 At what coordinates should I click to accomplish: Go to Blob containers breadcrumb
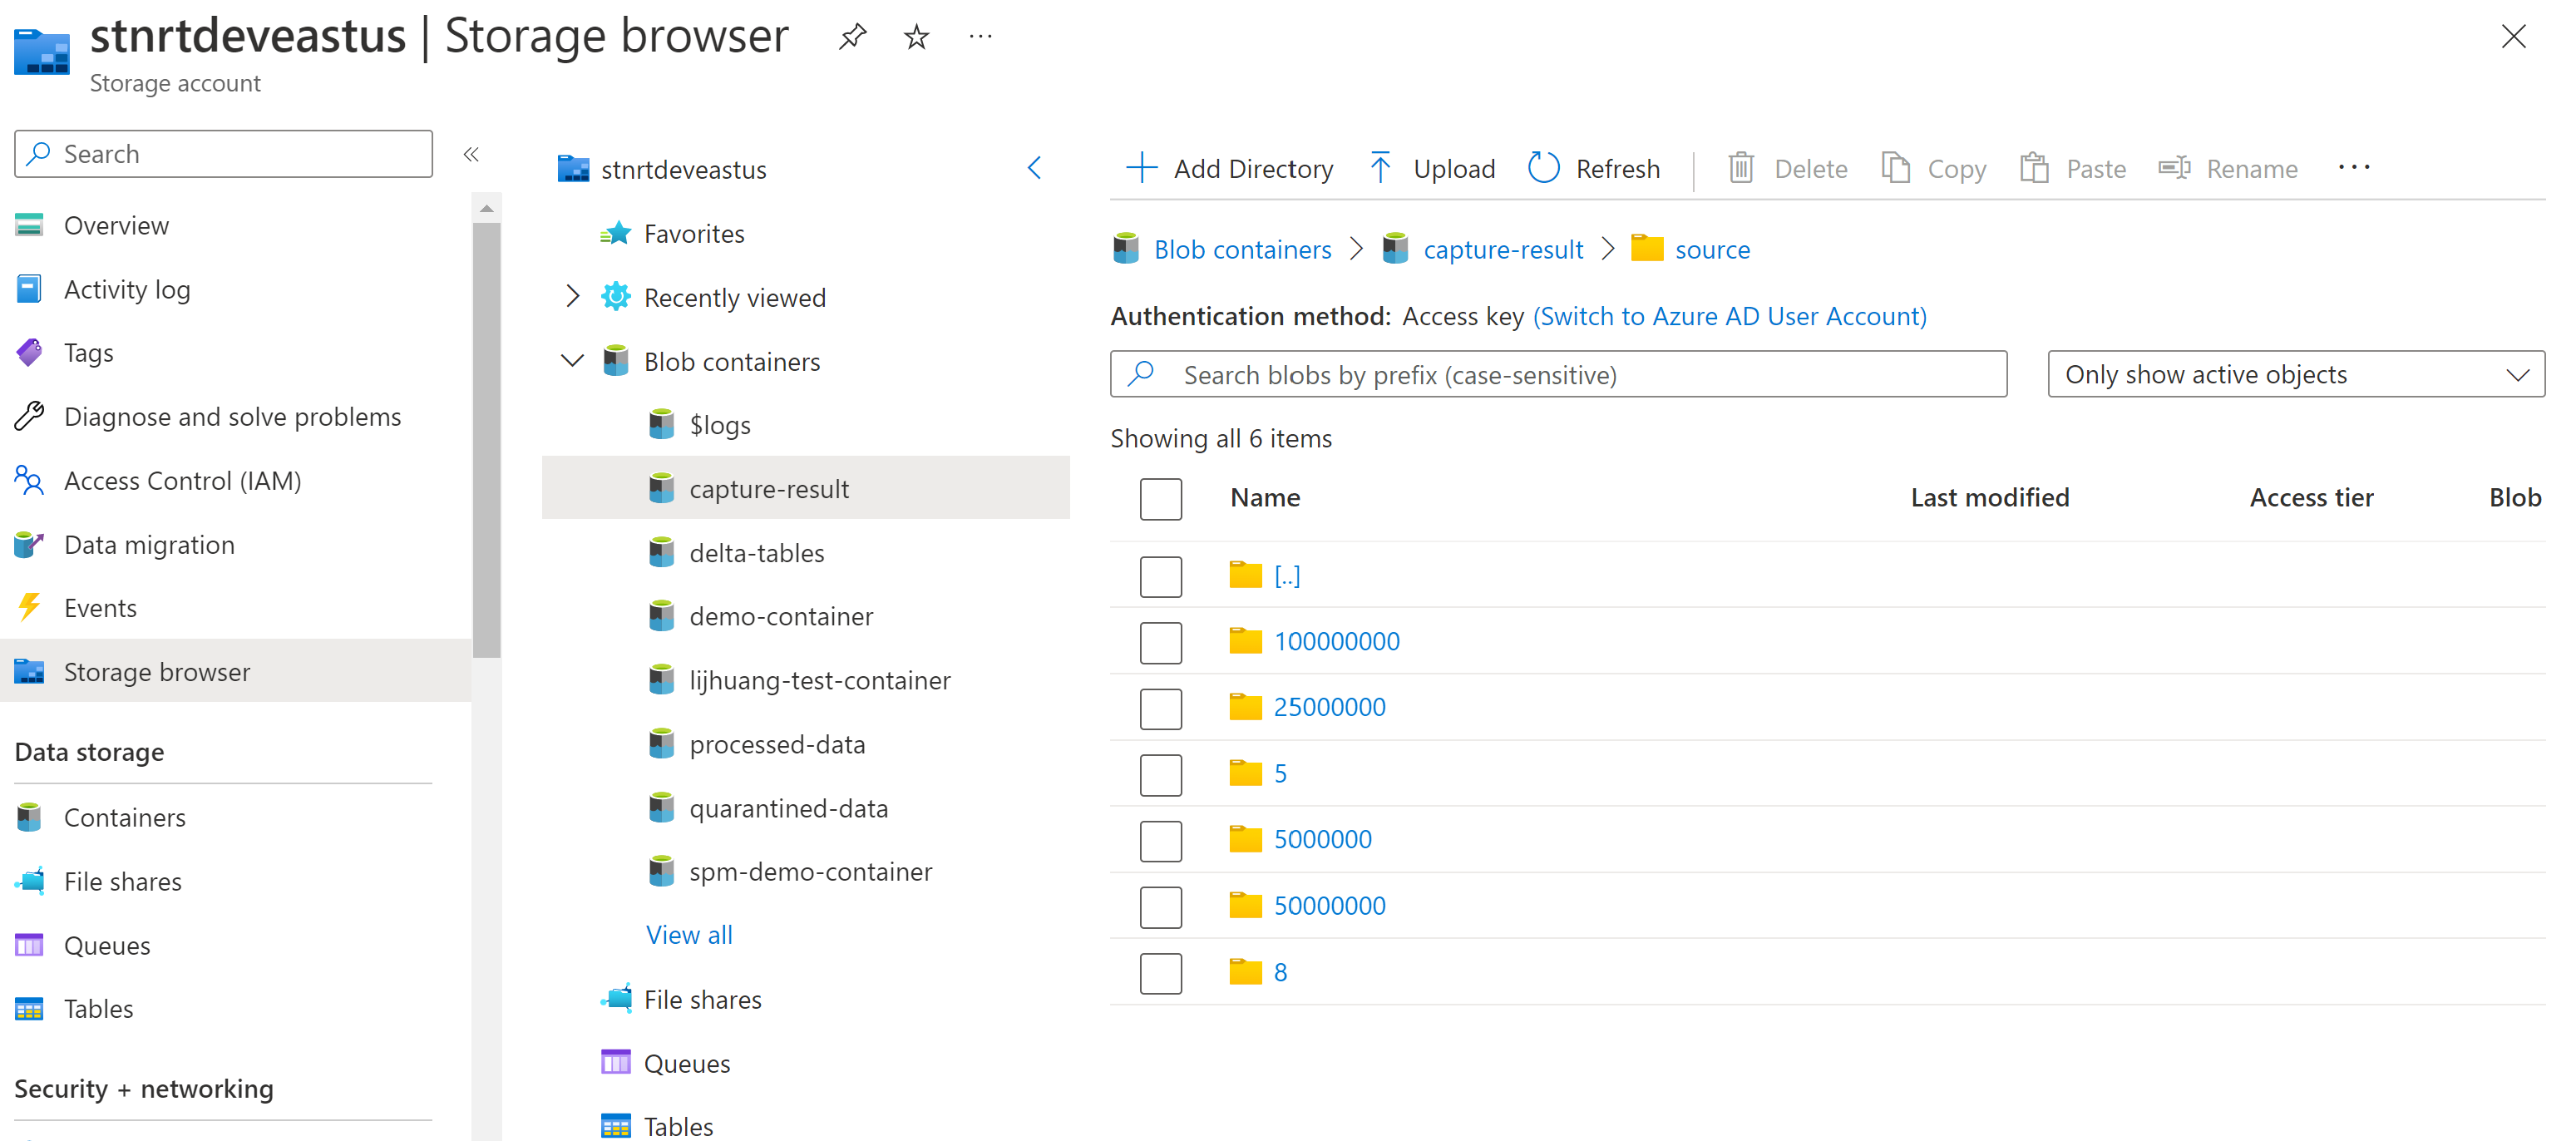pyautogui.click(x=1242, y=249)
